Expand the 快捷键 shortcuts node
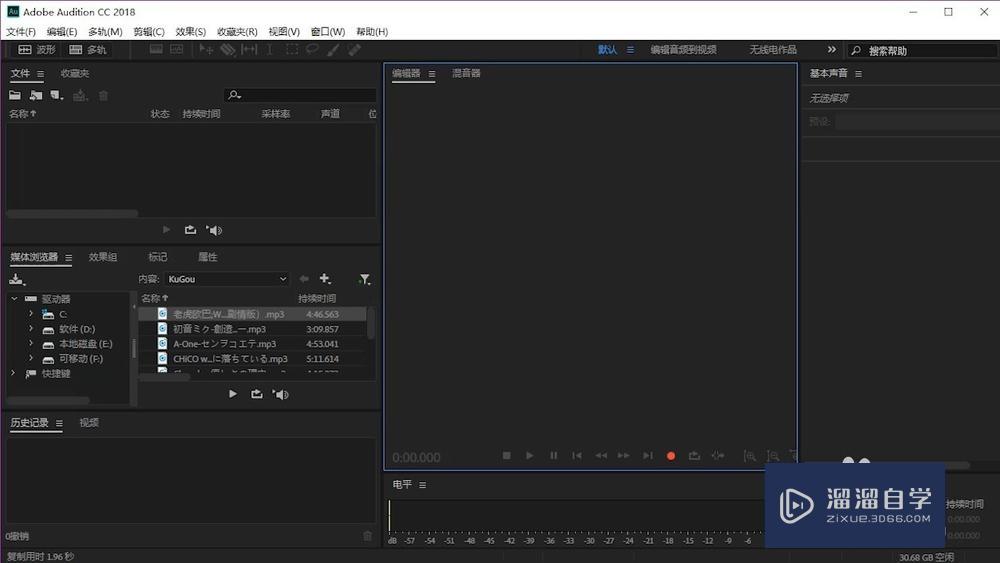The width and height of the screenshot is (1000, 563). pos(13,373)
